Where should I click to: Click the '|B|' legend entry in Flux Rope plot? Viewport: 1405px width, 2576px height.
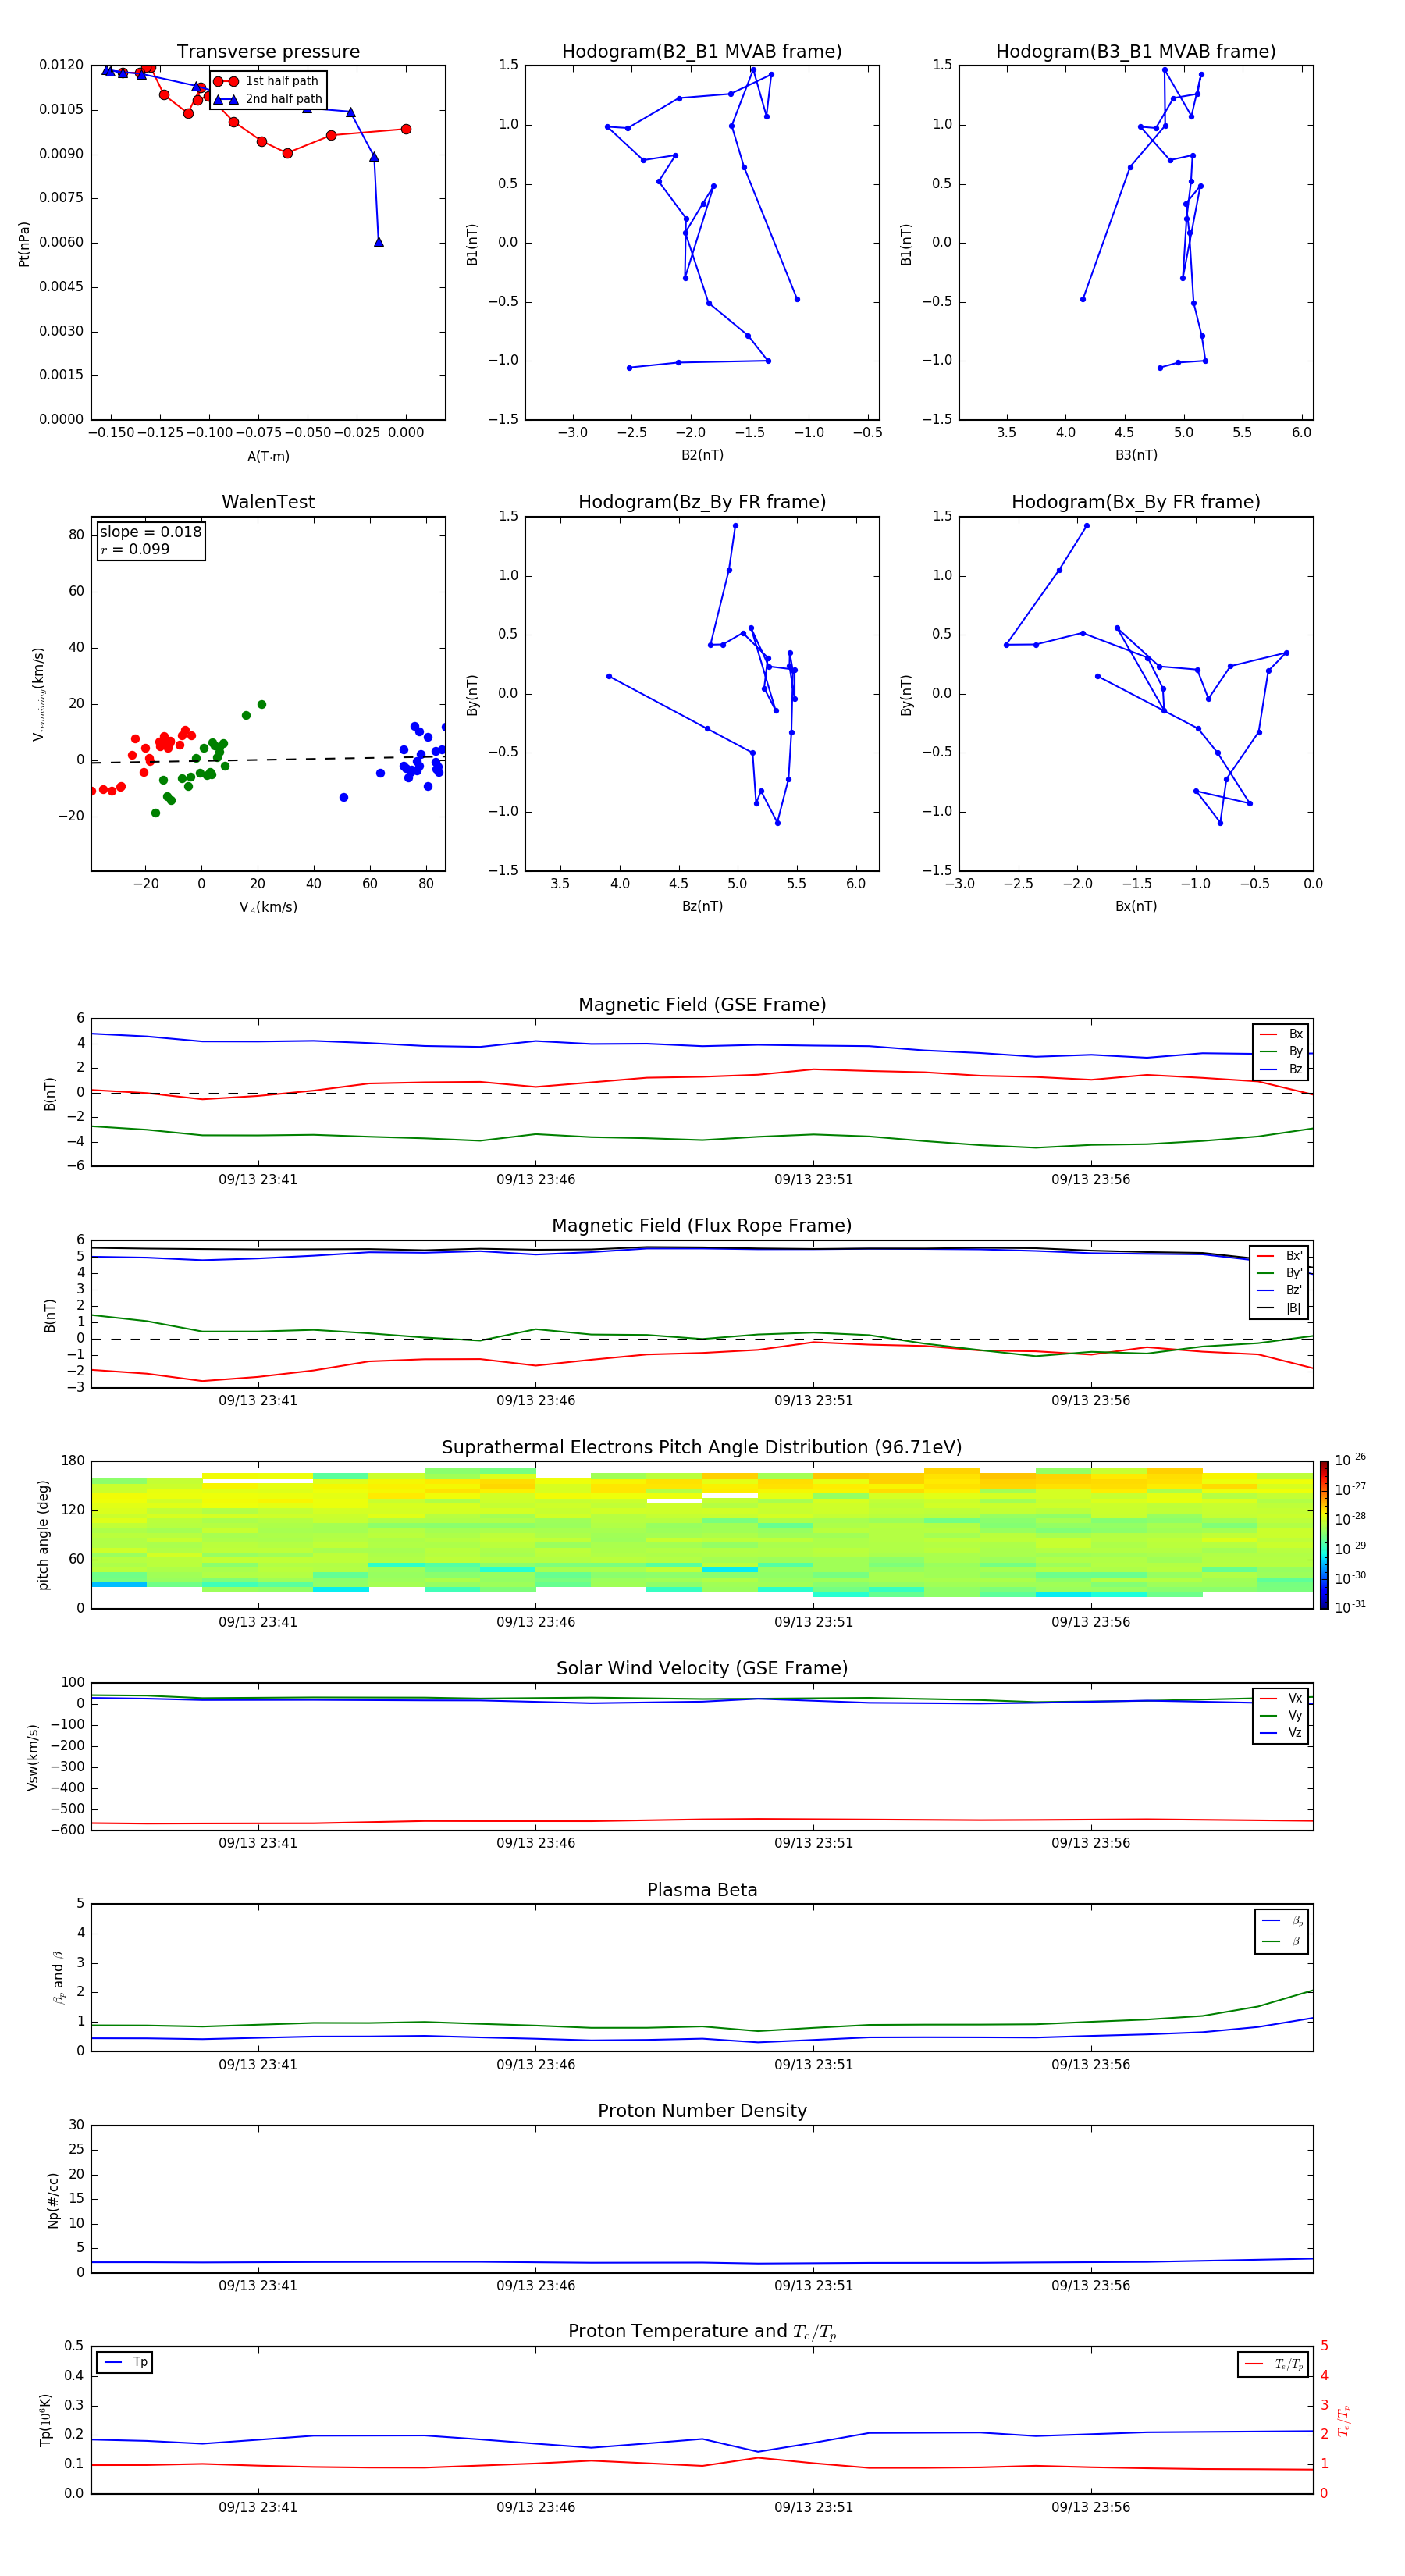coord(1280,1308)
